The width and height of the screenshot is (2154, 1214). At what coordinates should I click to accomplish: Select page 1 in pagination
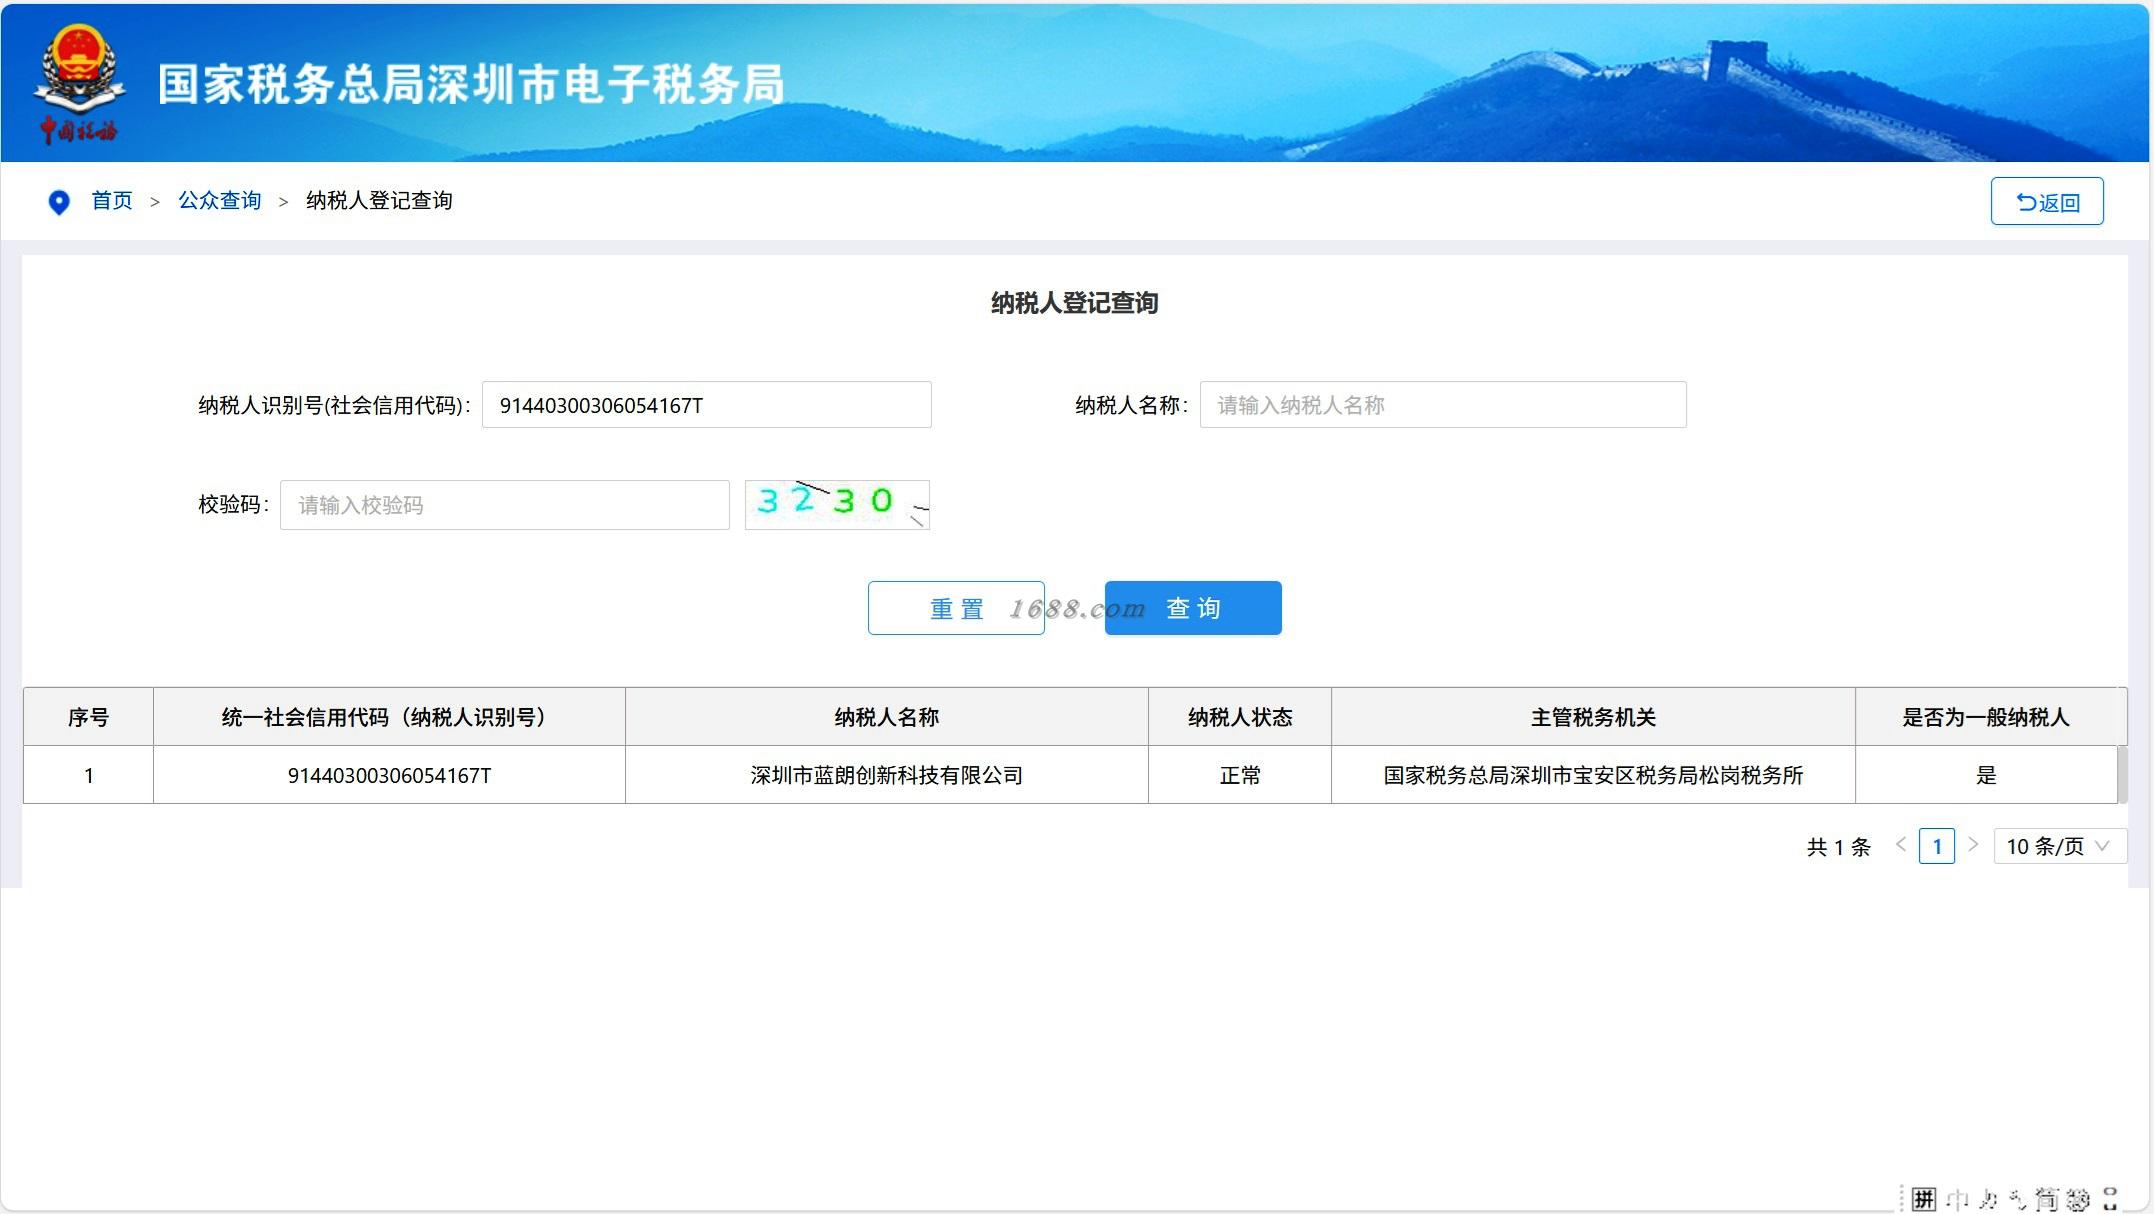pos(1937,846)
